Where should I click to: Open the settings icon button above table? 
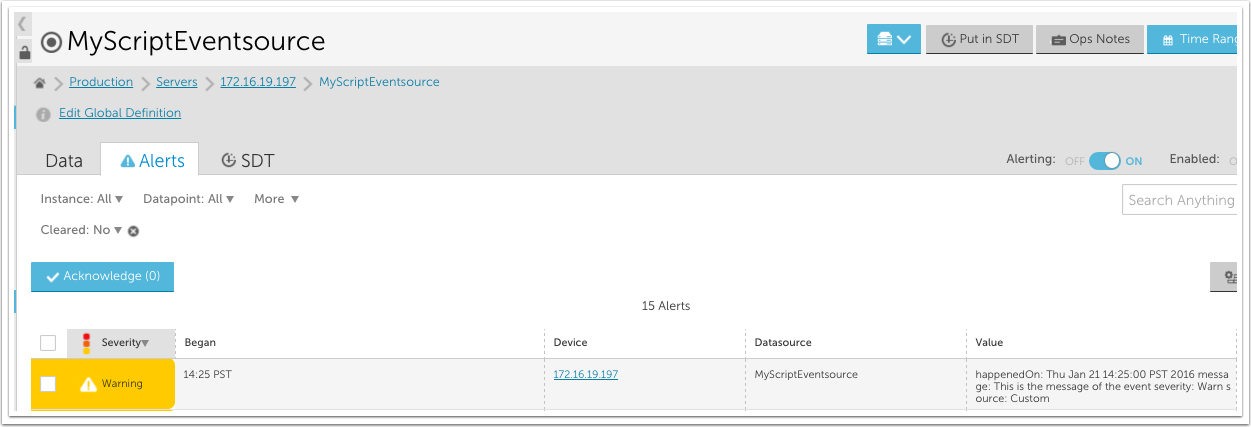[x=1229, y=278]
